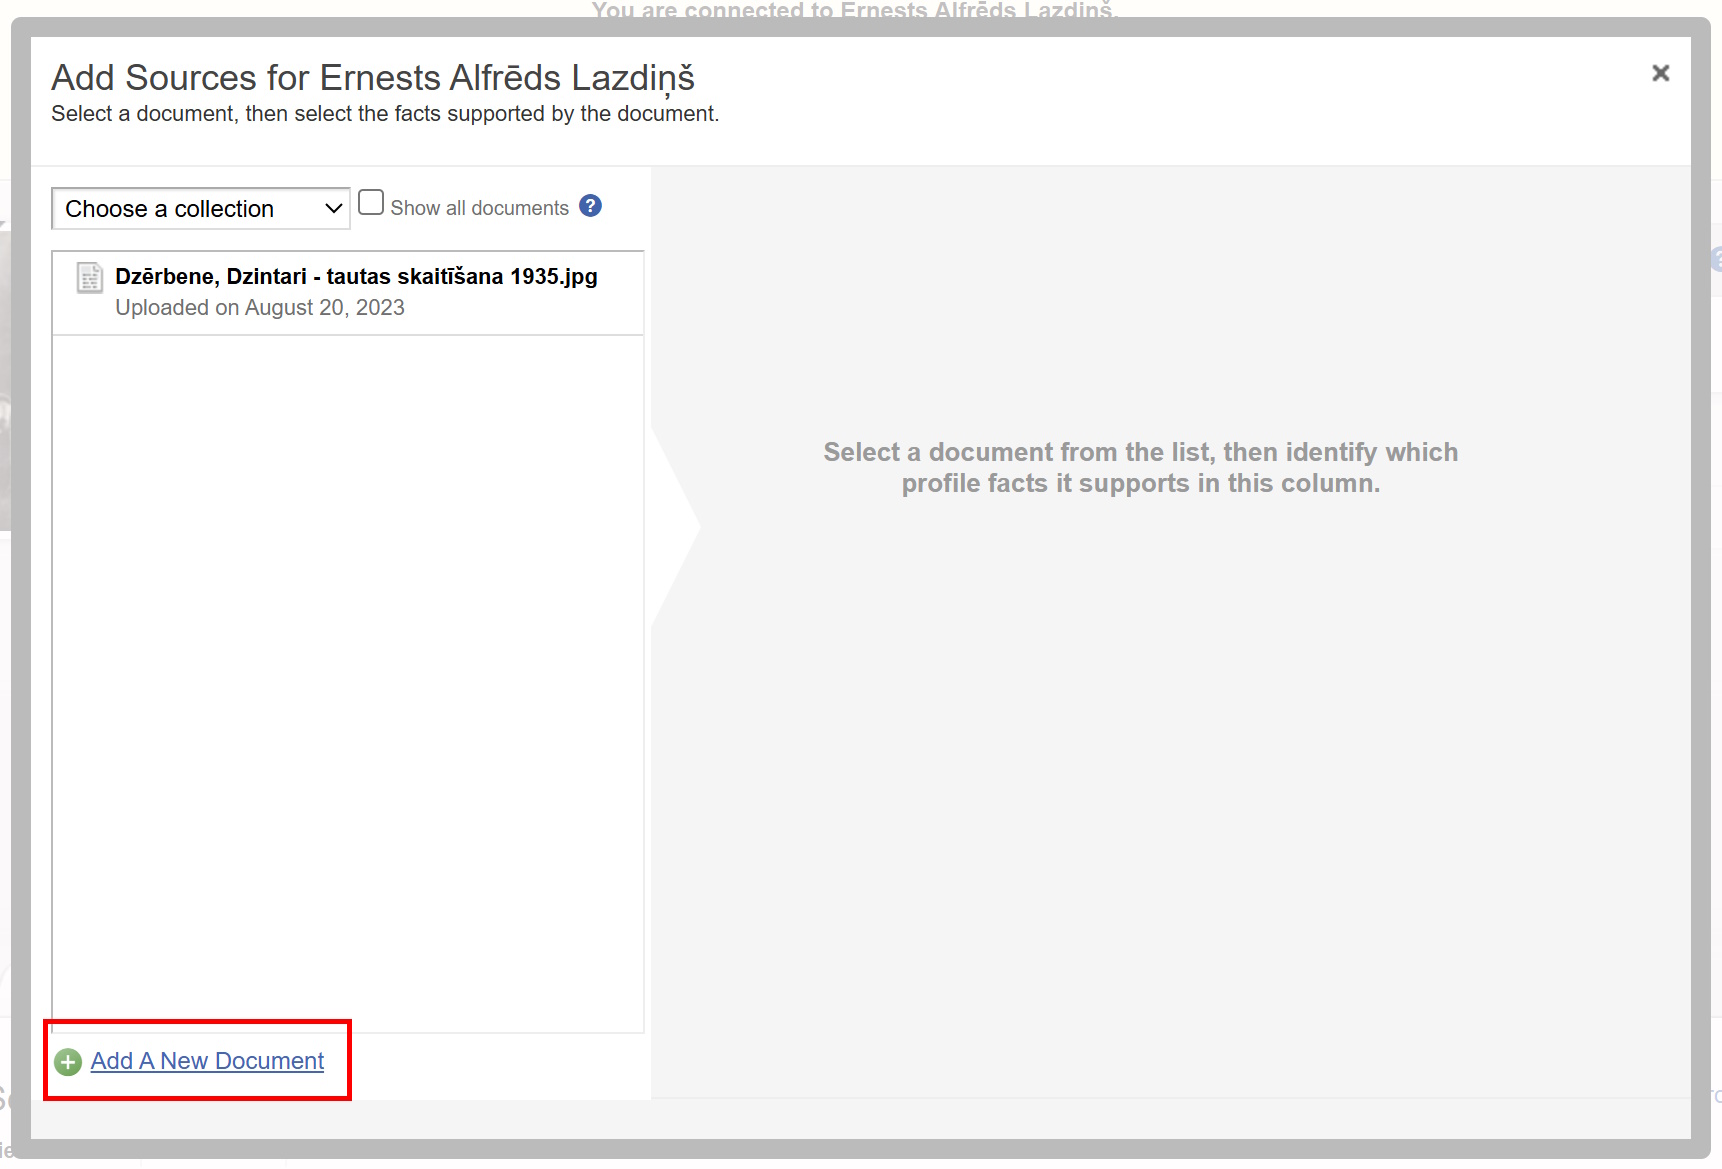
Task: Click the empty area of the document list
Action: pos(348,680)
